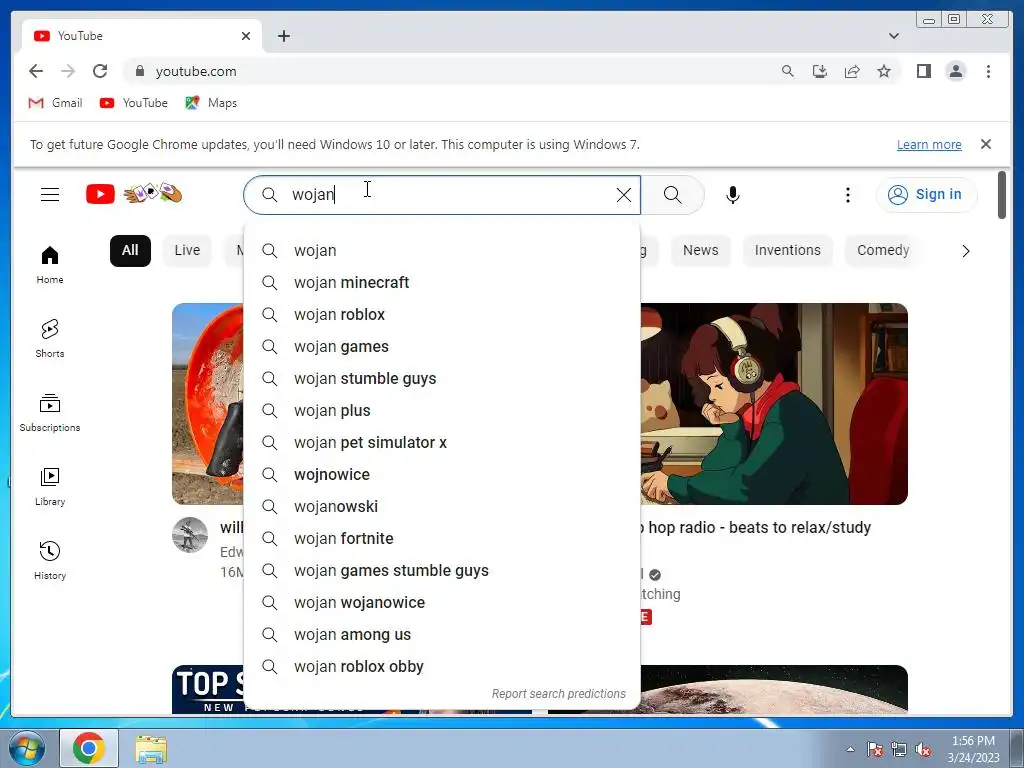Click the Sign in button

927,195
